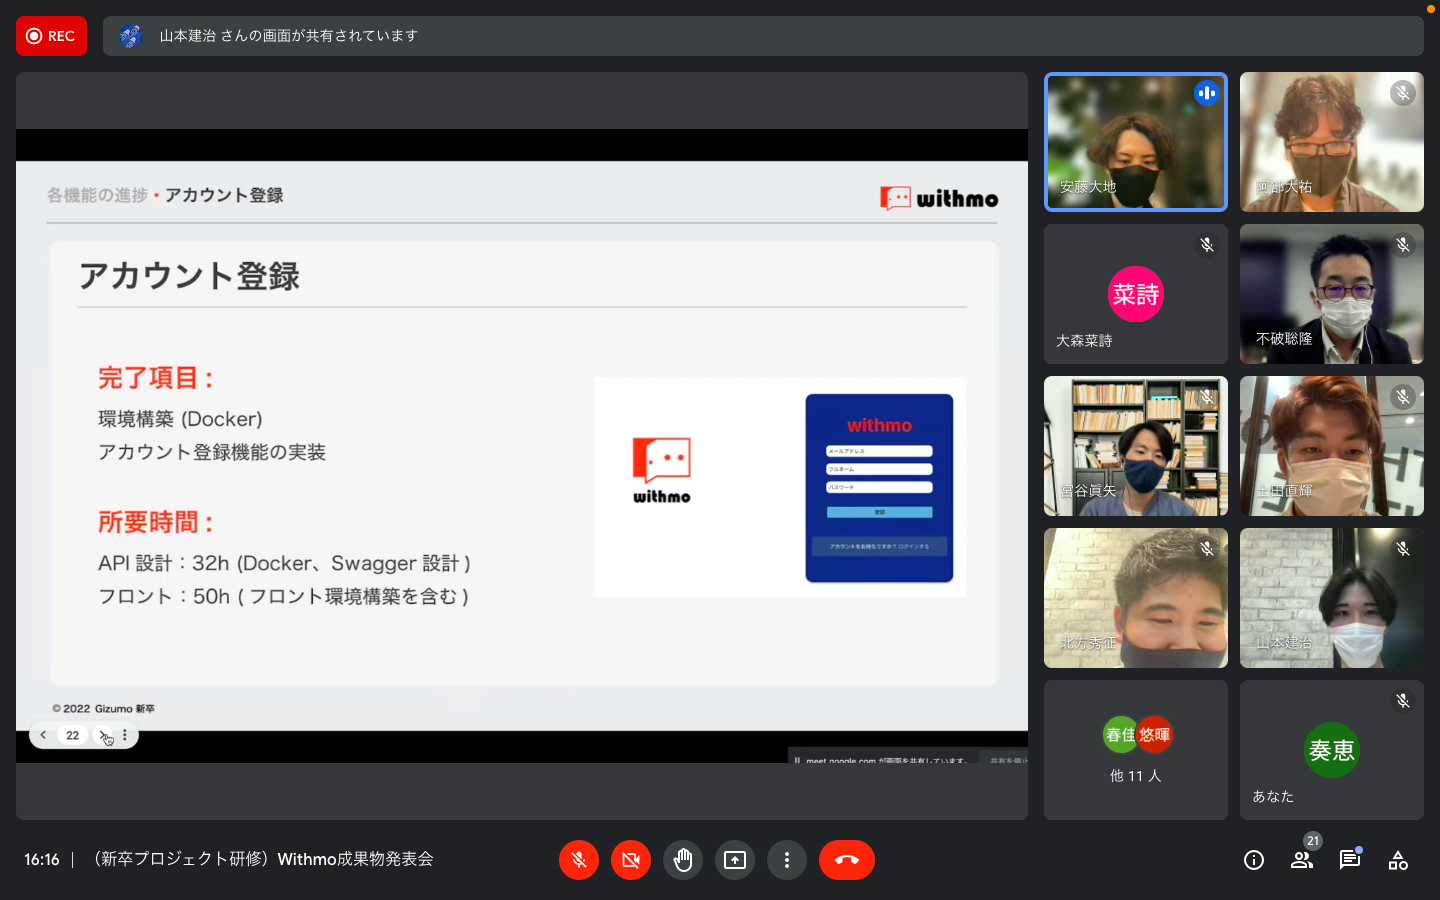Show the participants list

pos(1301,860)
